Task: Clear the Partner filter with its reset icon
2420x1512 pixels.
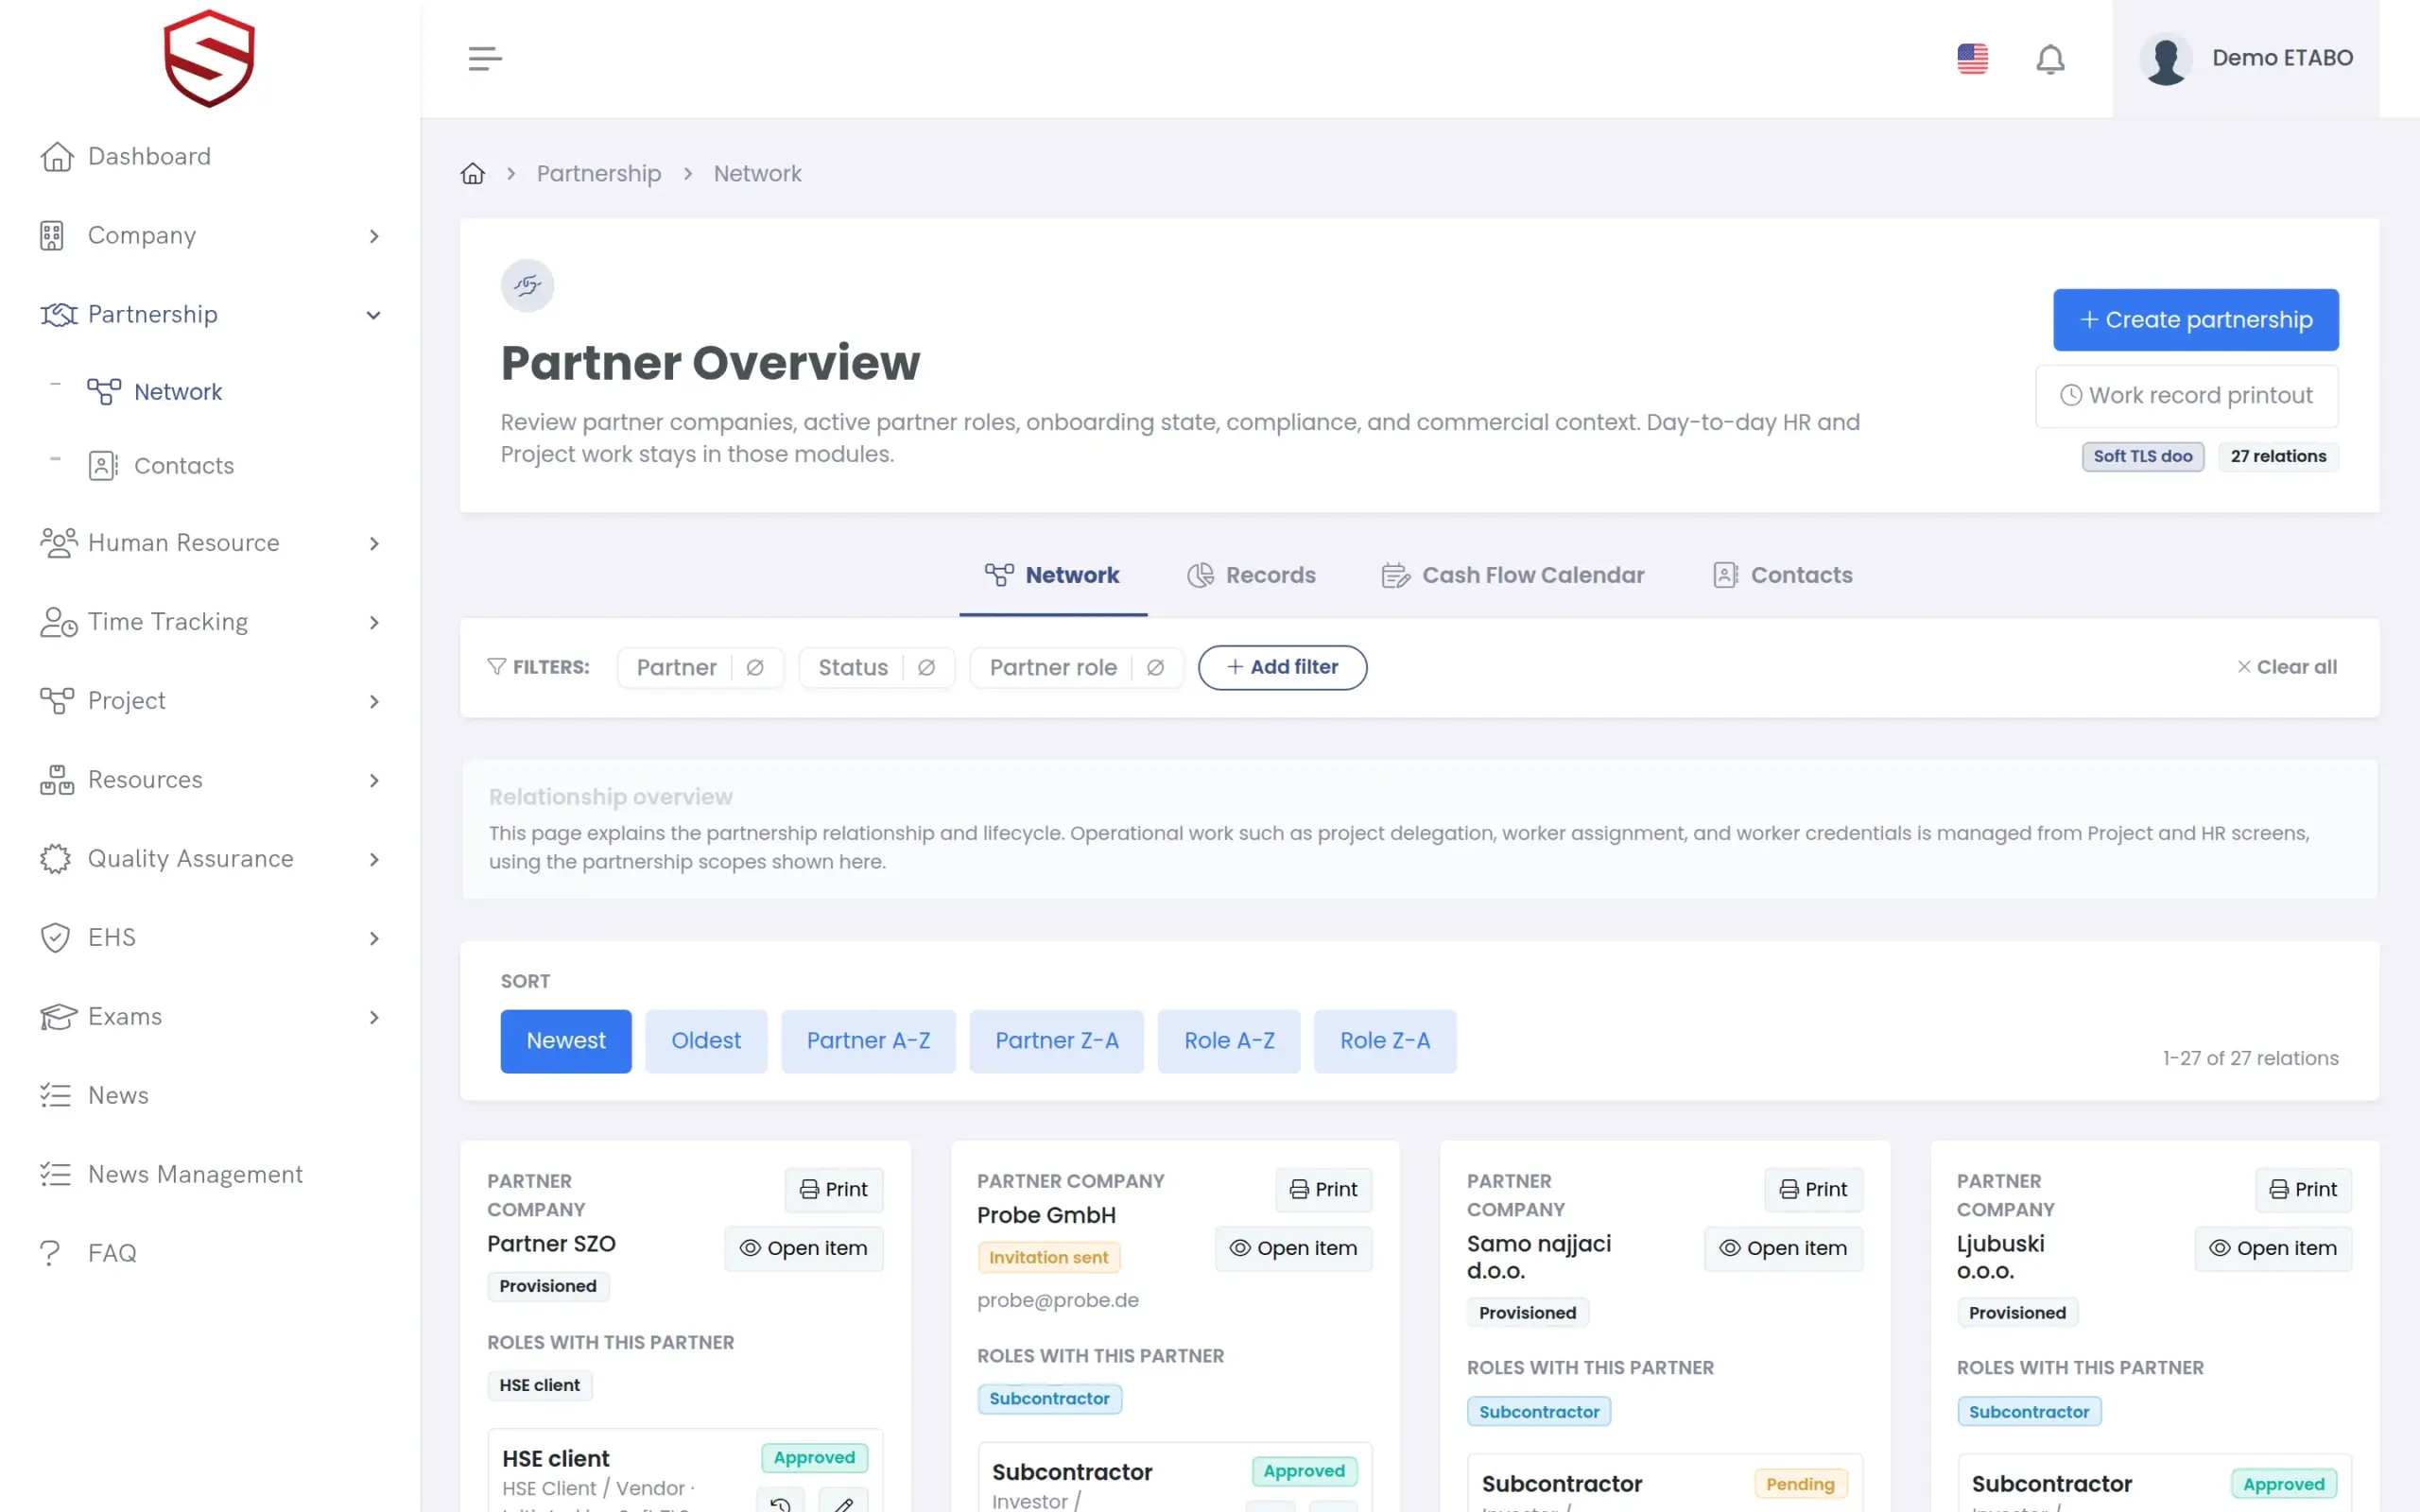Action: [x=755, y=667]
